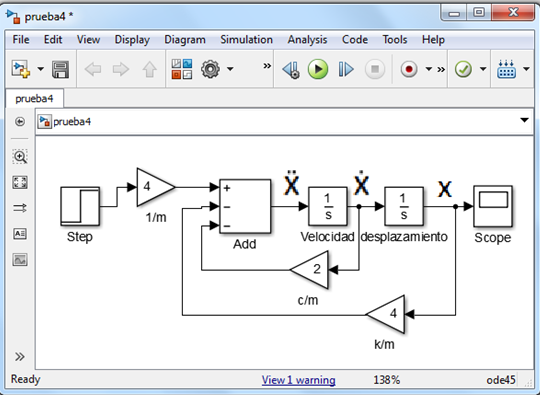The width and height of the screenshot is (540, 395).
Task: Open the Model Advisor dropdown arrow
Action: (483, 69)
